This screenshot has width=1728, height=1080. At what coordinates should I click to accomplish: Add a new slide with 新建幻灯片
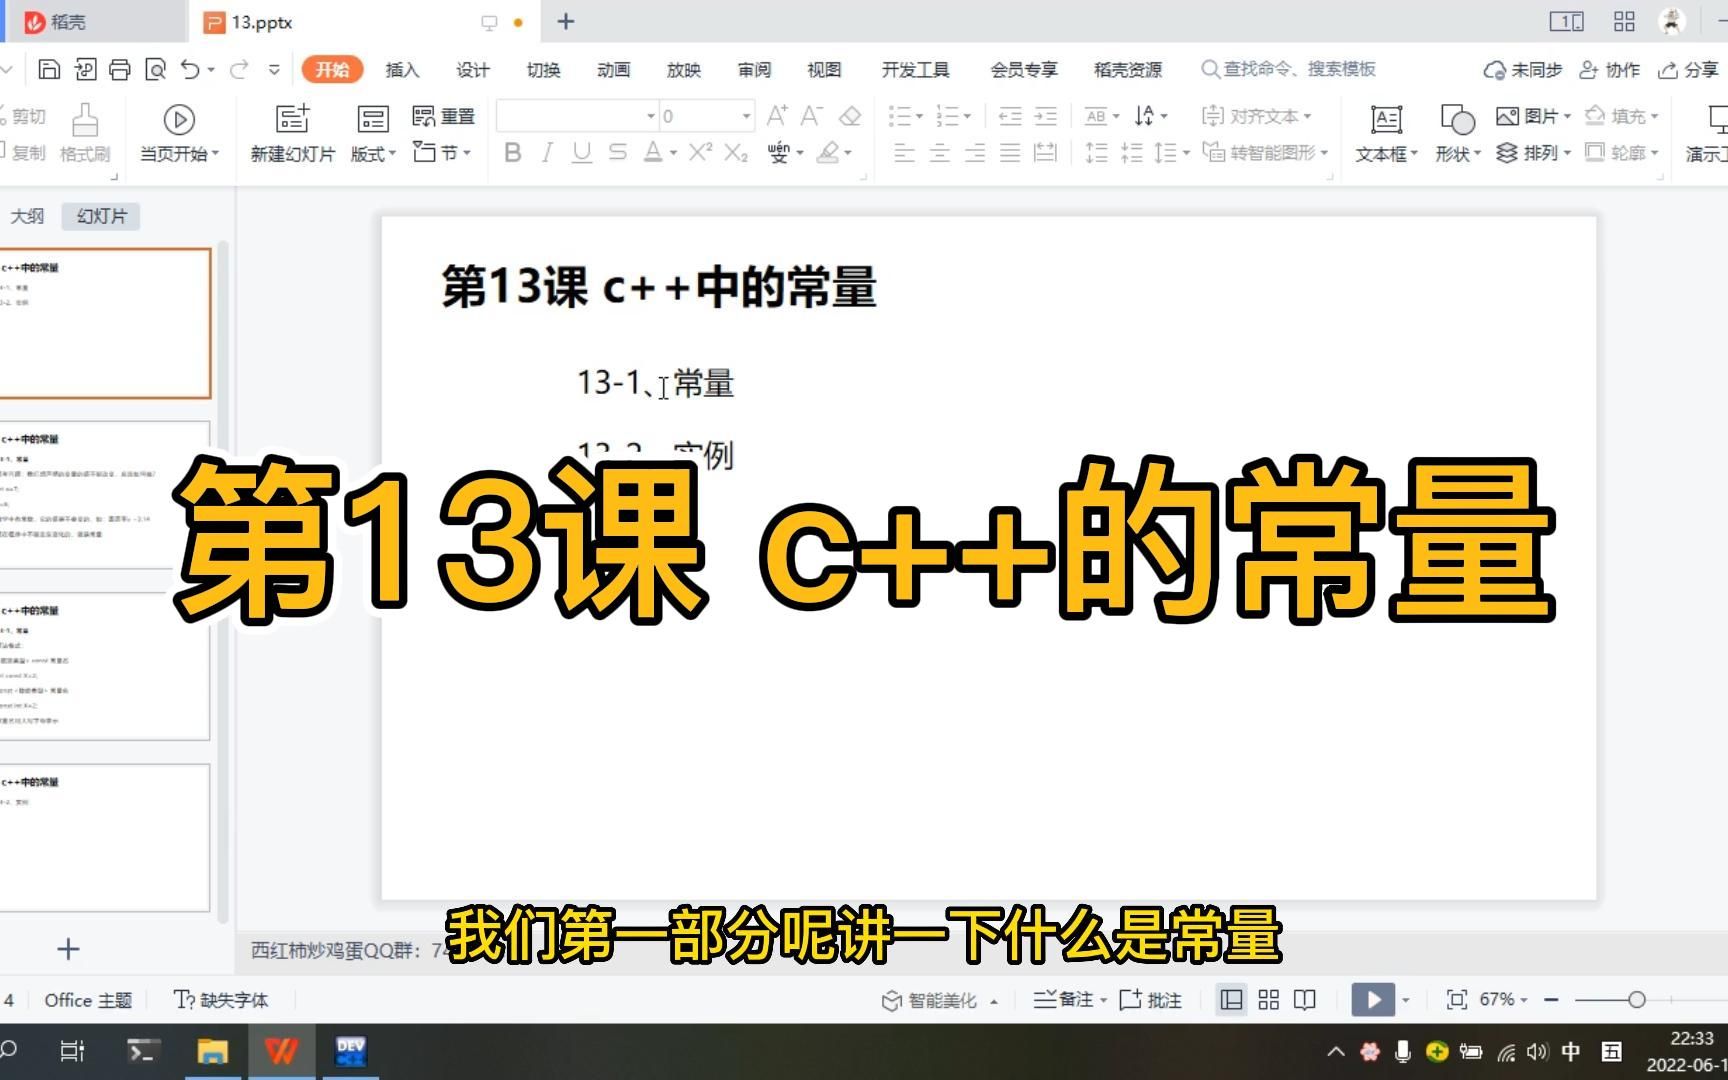coord(293,133)
